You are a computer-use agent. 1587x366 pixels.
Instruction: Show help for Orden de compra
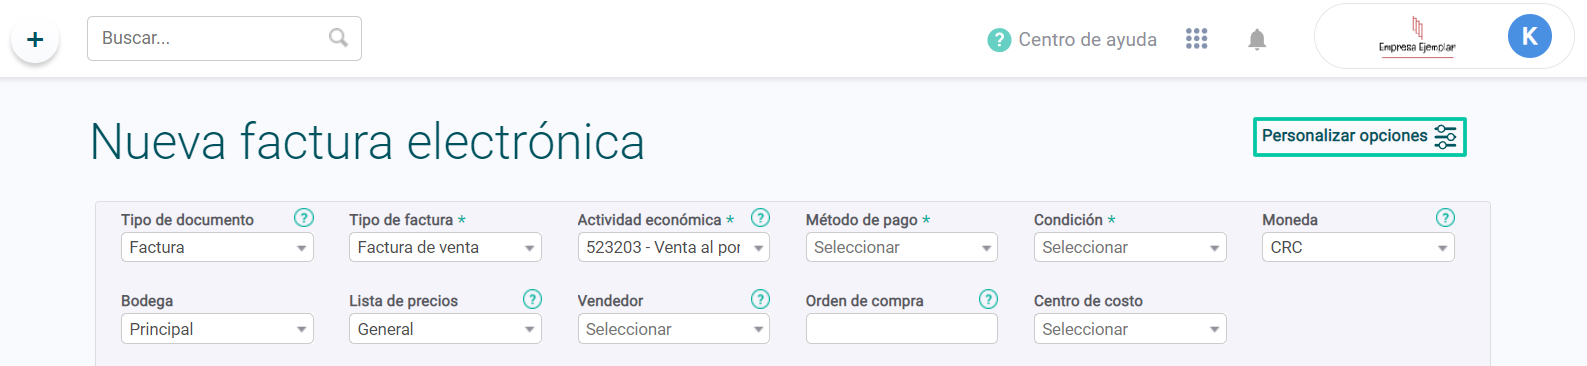tap(988, 299)
